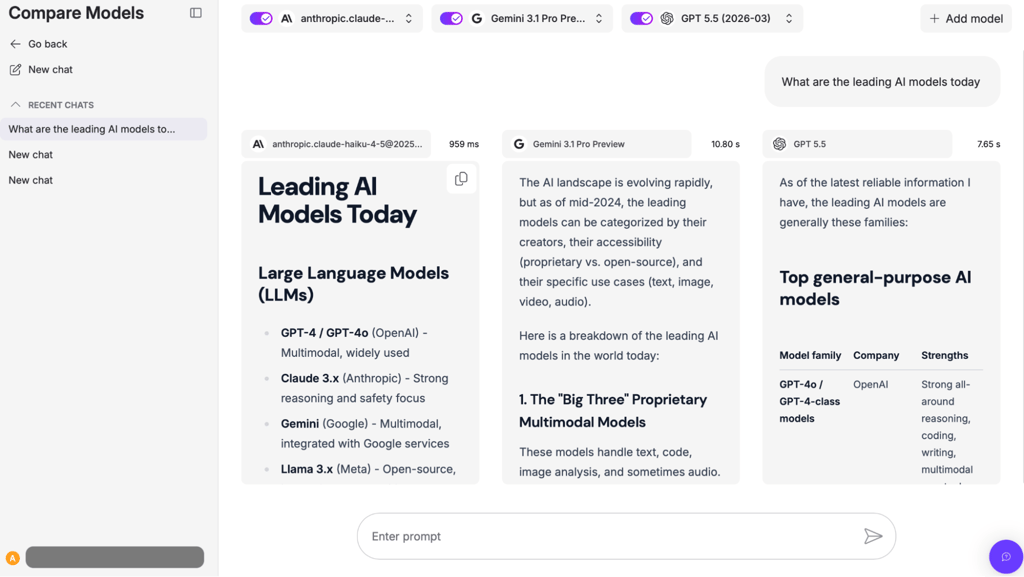Click 'Gemini 3.1 Pro Preview' response header label

point(579,144)
